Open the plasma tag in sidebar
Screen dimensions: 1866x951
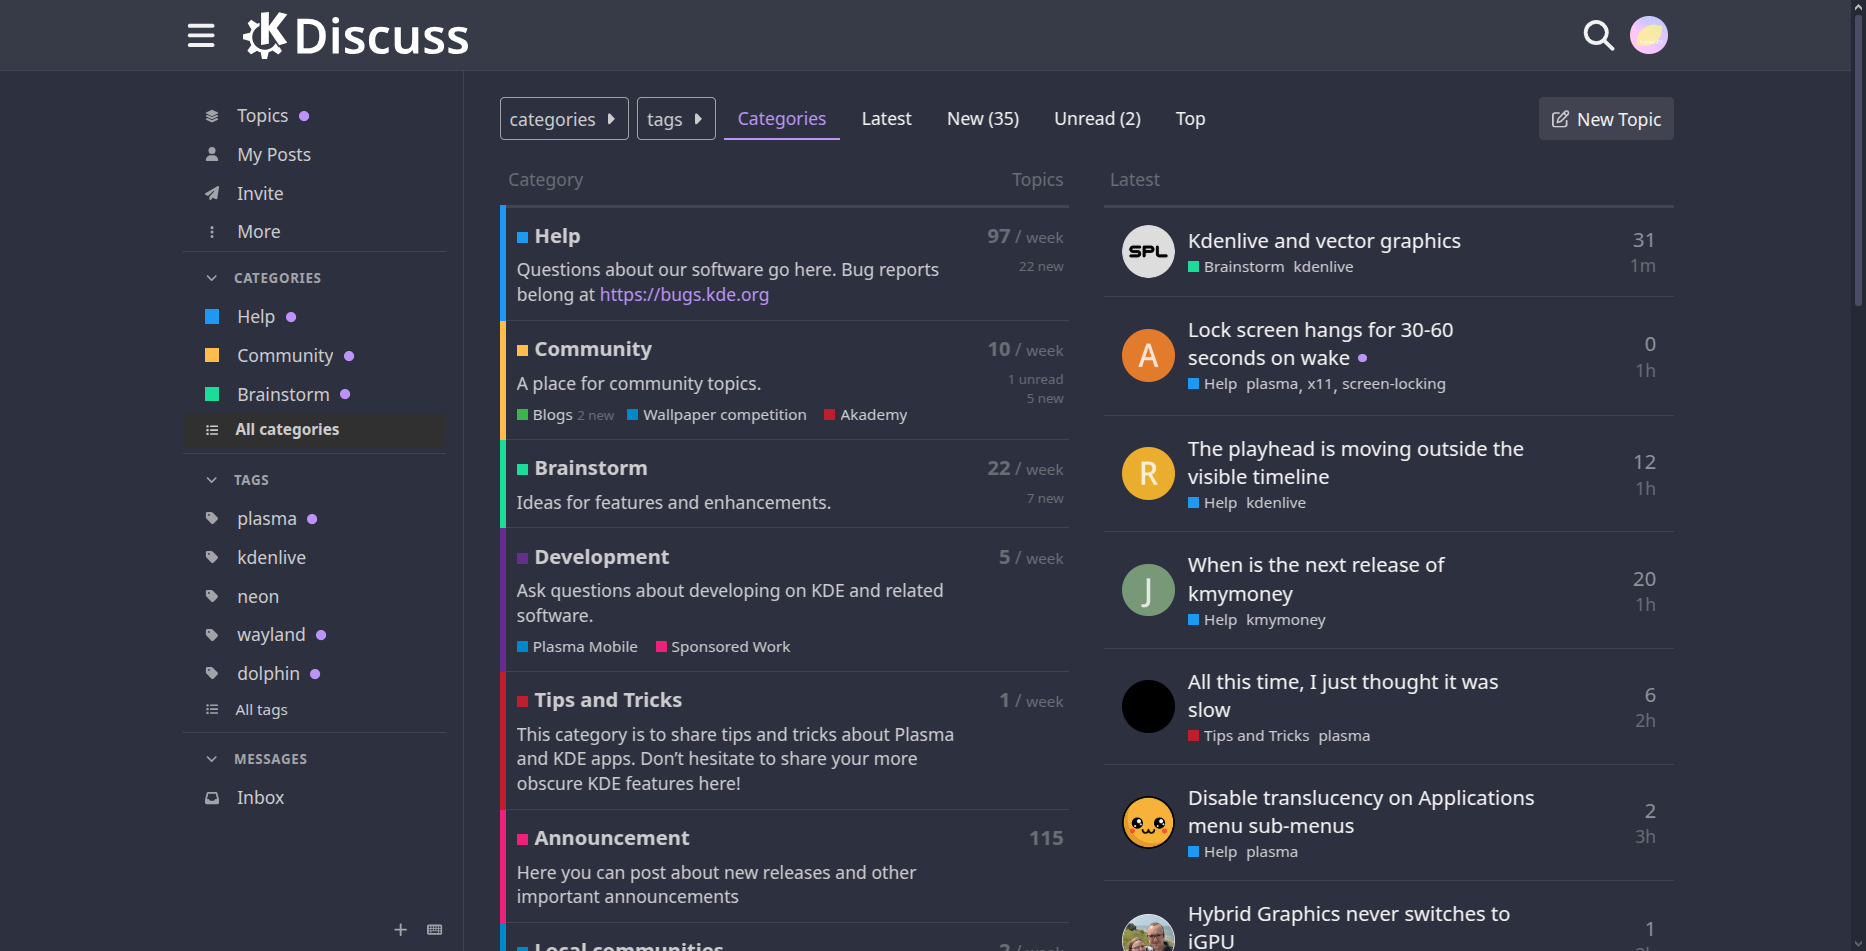point(266,519)
